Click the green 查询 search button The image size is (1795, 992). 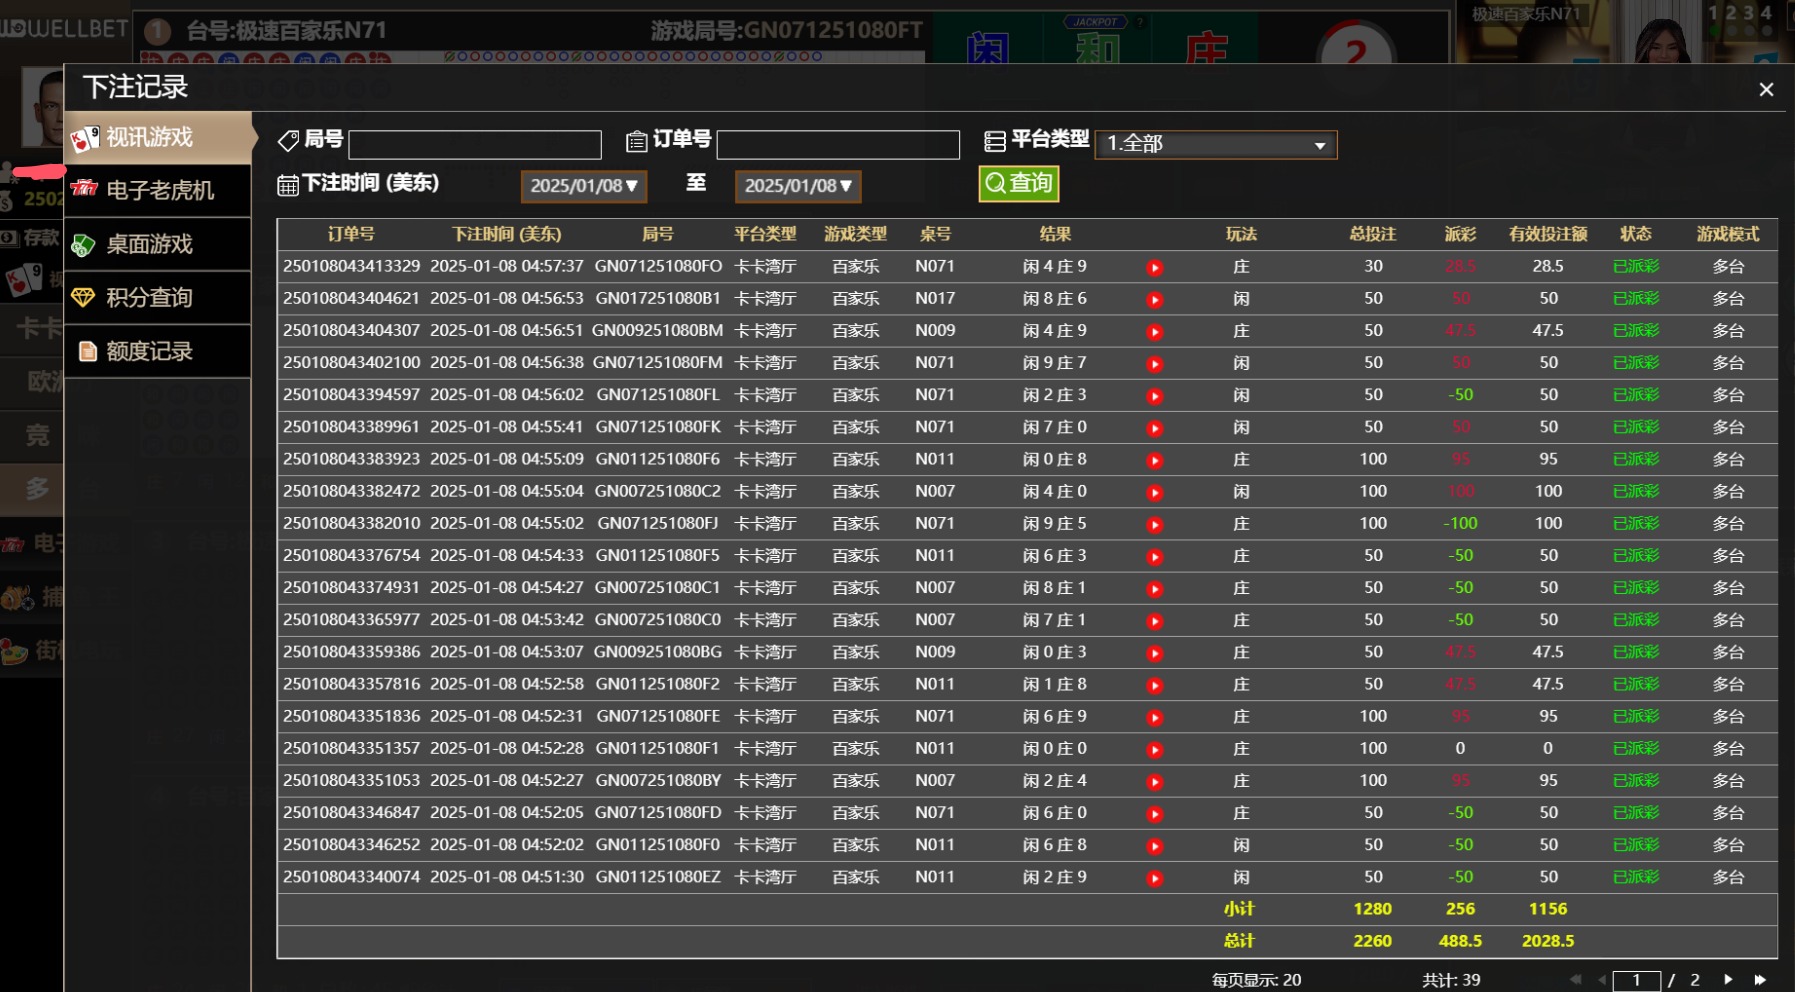pyautogui.click(x=1018, y=183)
